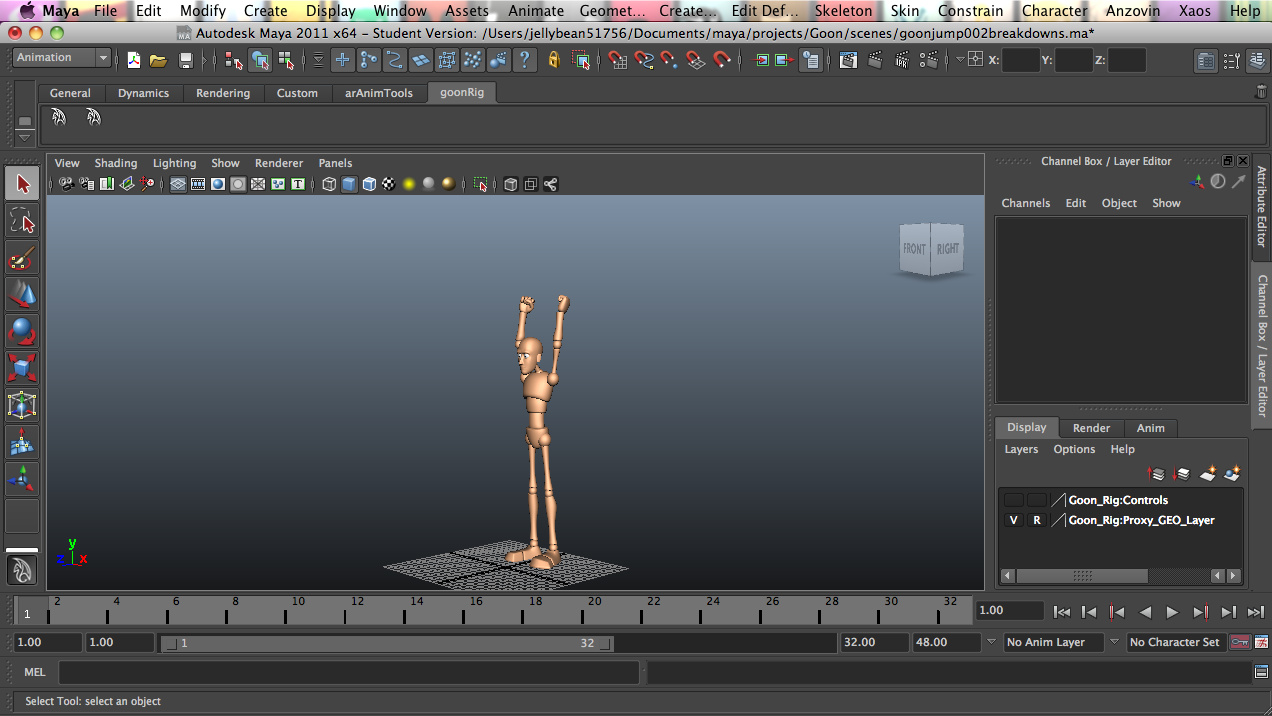Image resolution: width=1272 pixels, height=716 pixels.
Task: Click the select camera icon in panel toolbar
Action: (x=67, y=184)
